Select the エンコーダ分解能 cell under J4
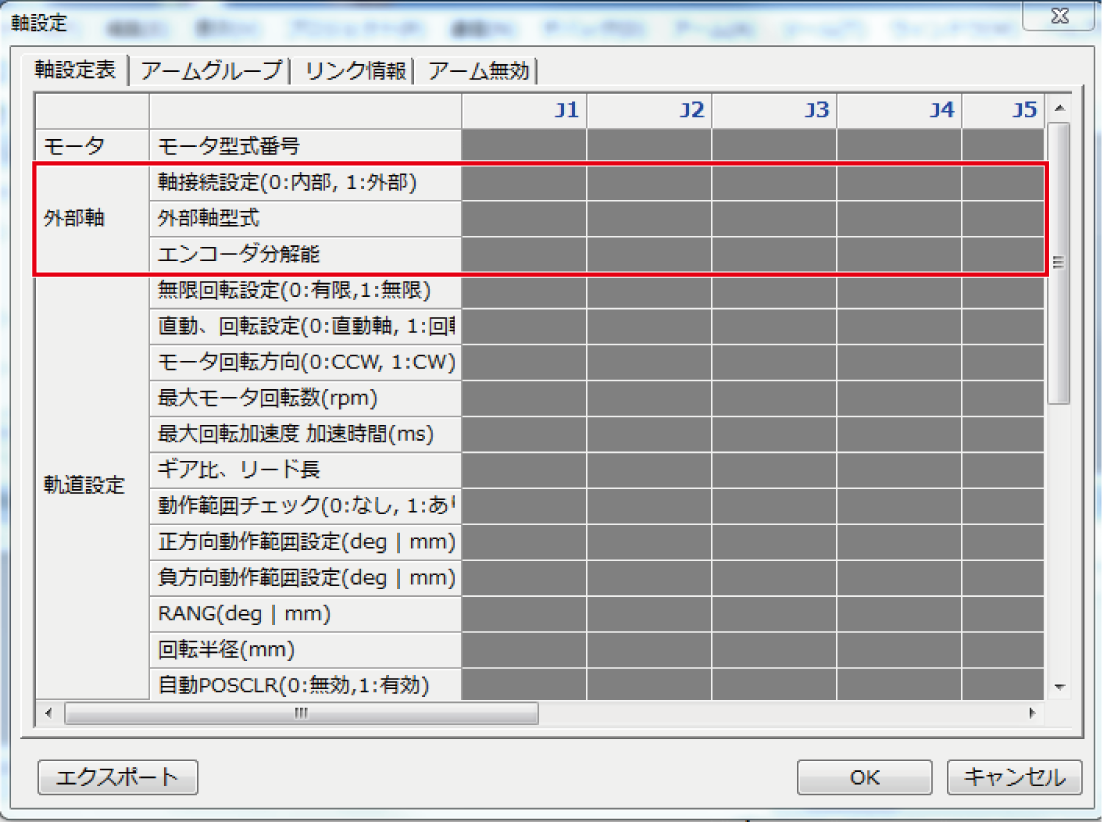 (900, 255)
